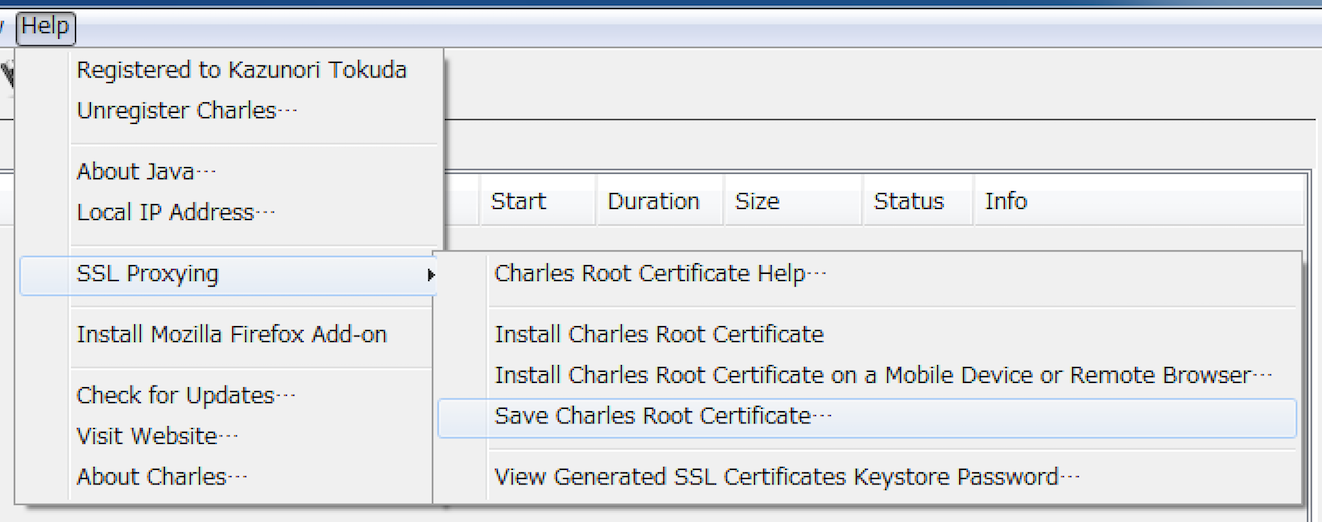Open Visit Website menu item

[157, 437]
